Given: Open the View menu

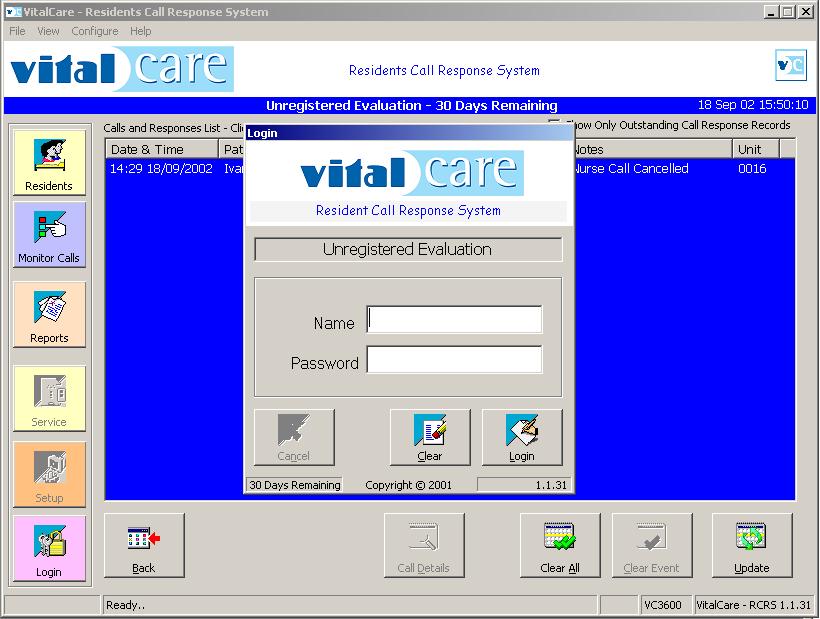Looking at the screenshot, I should pos(48,31).
